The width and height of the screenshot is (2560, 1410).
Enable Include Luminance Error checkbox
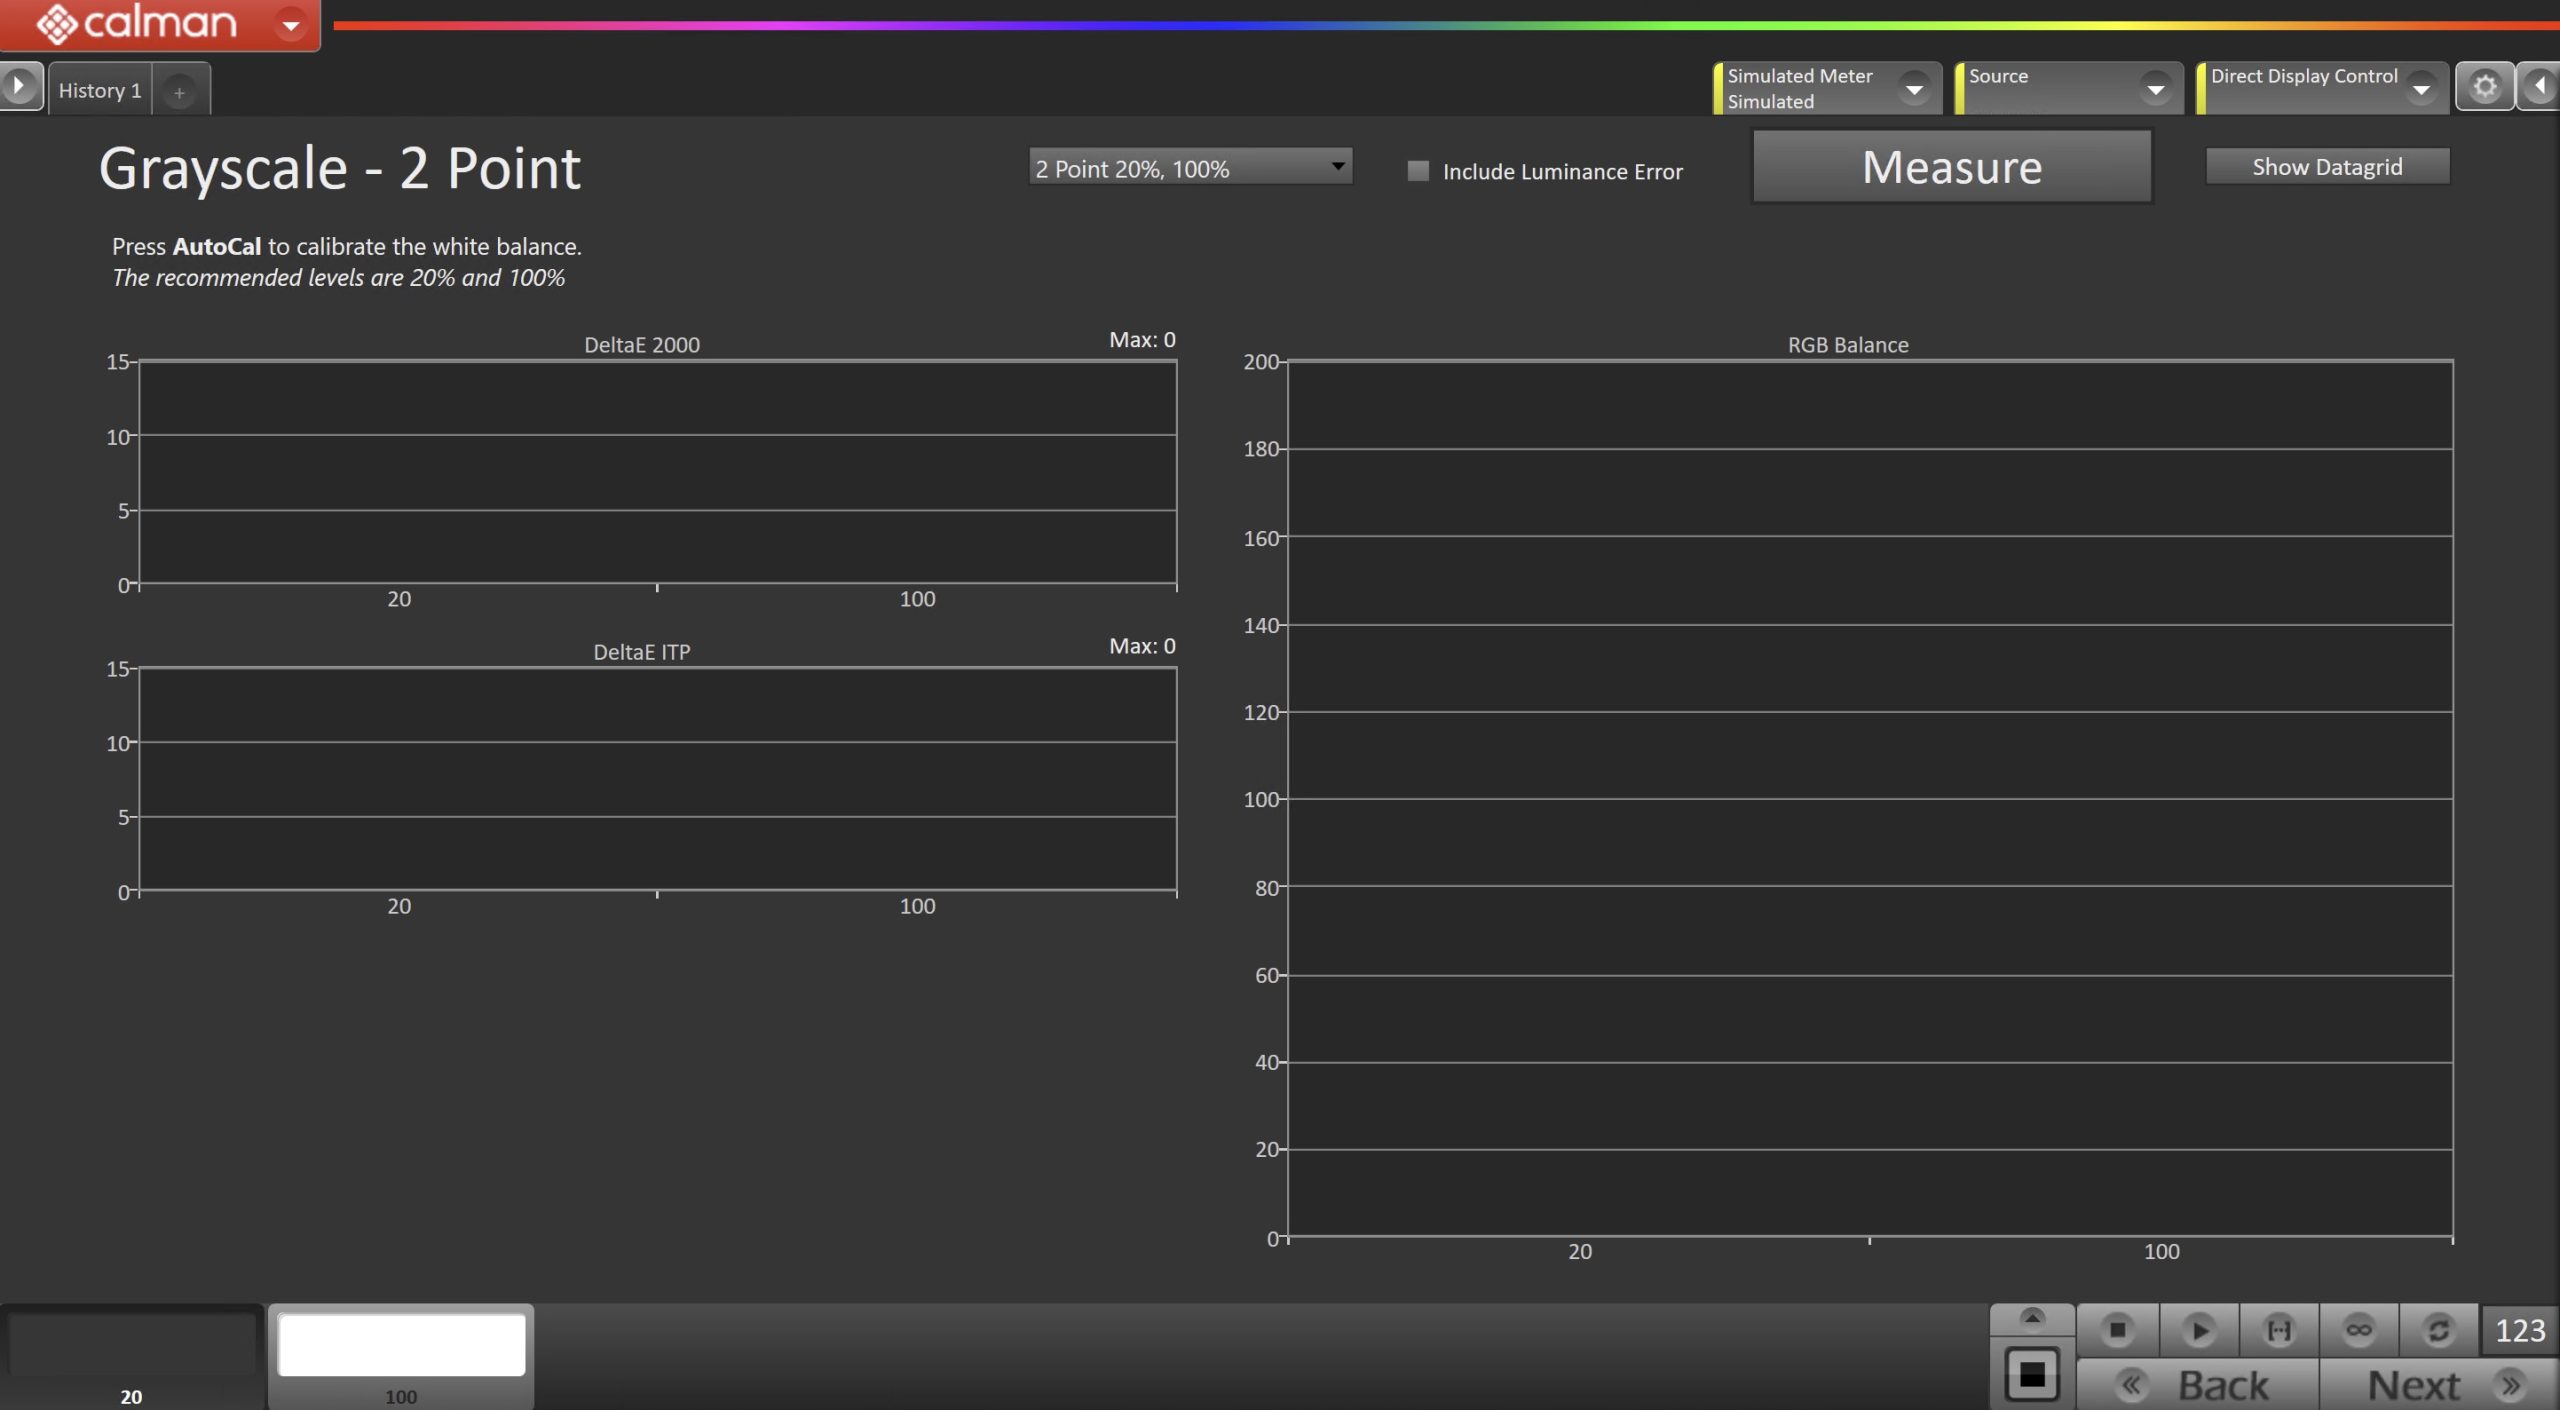[1417, 171]
